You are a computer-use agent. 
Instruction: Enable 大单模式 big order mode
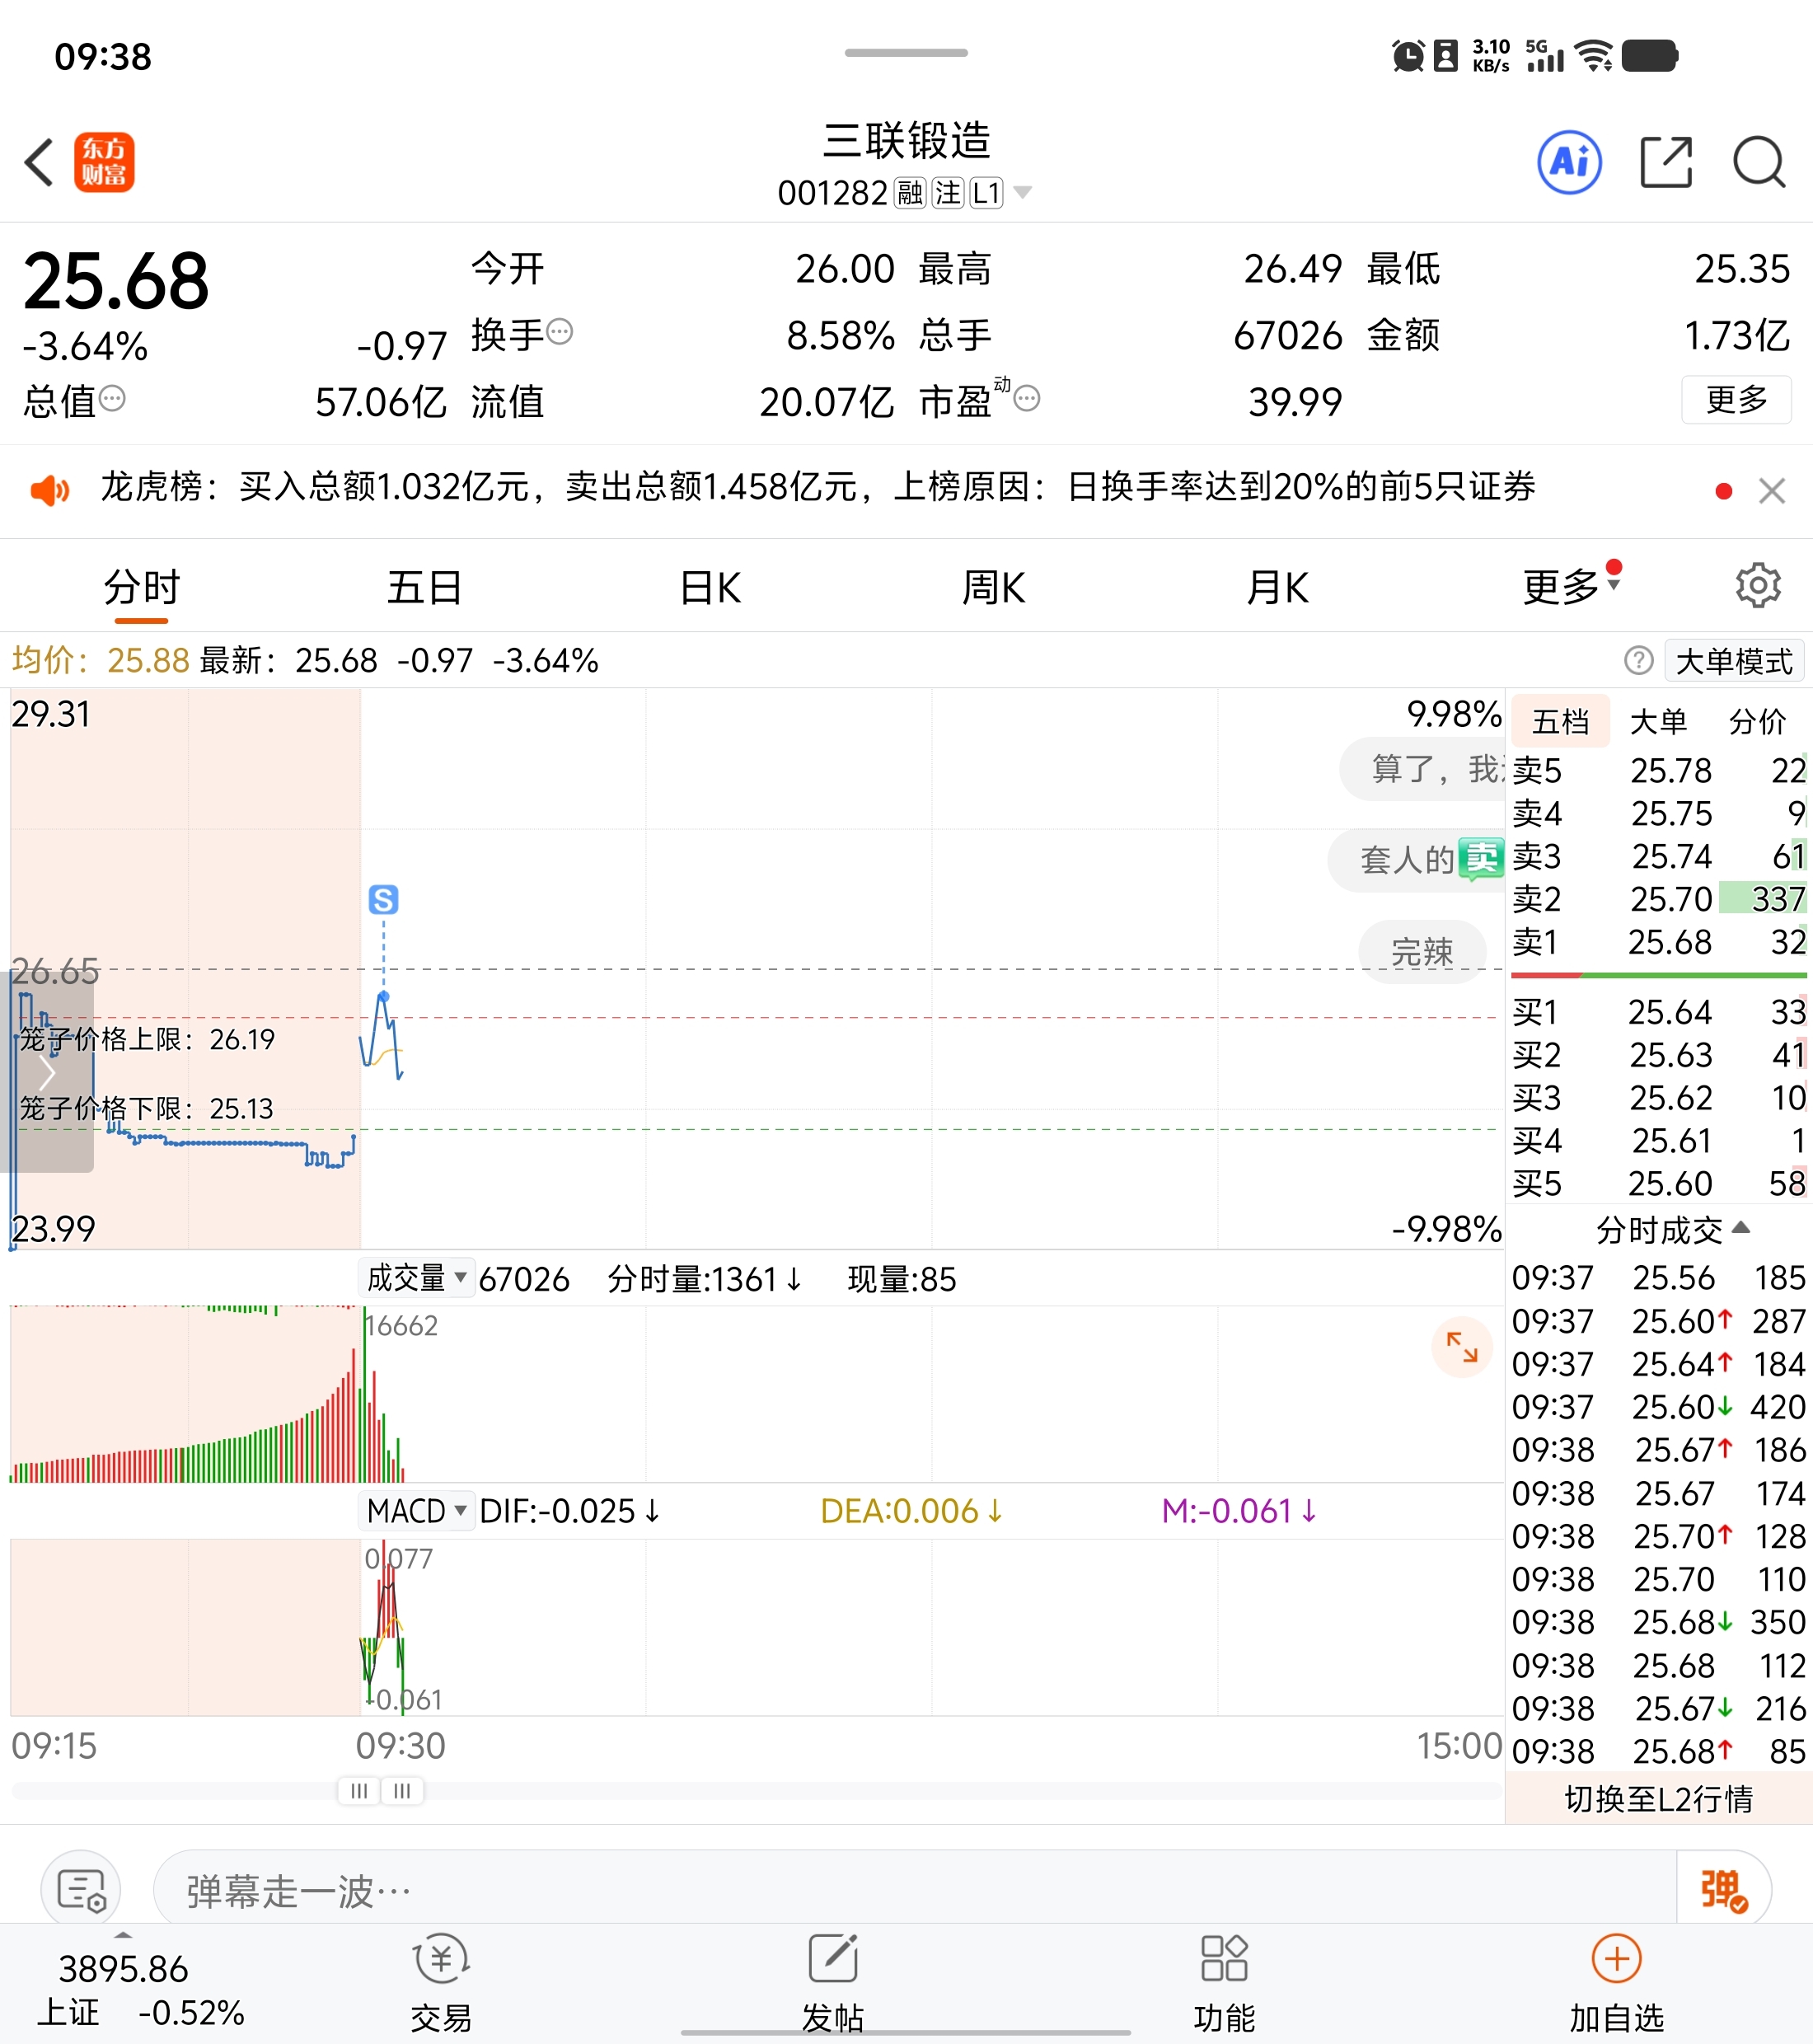(x=1733, y=661)
